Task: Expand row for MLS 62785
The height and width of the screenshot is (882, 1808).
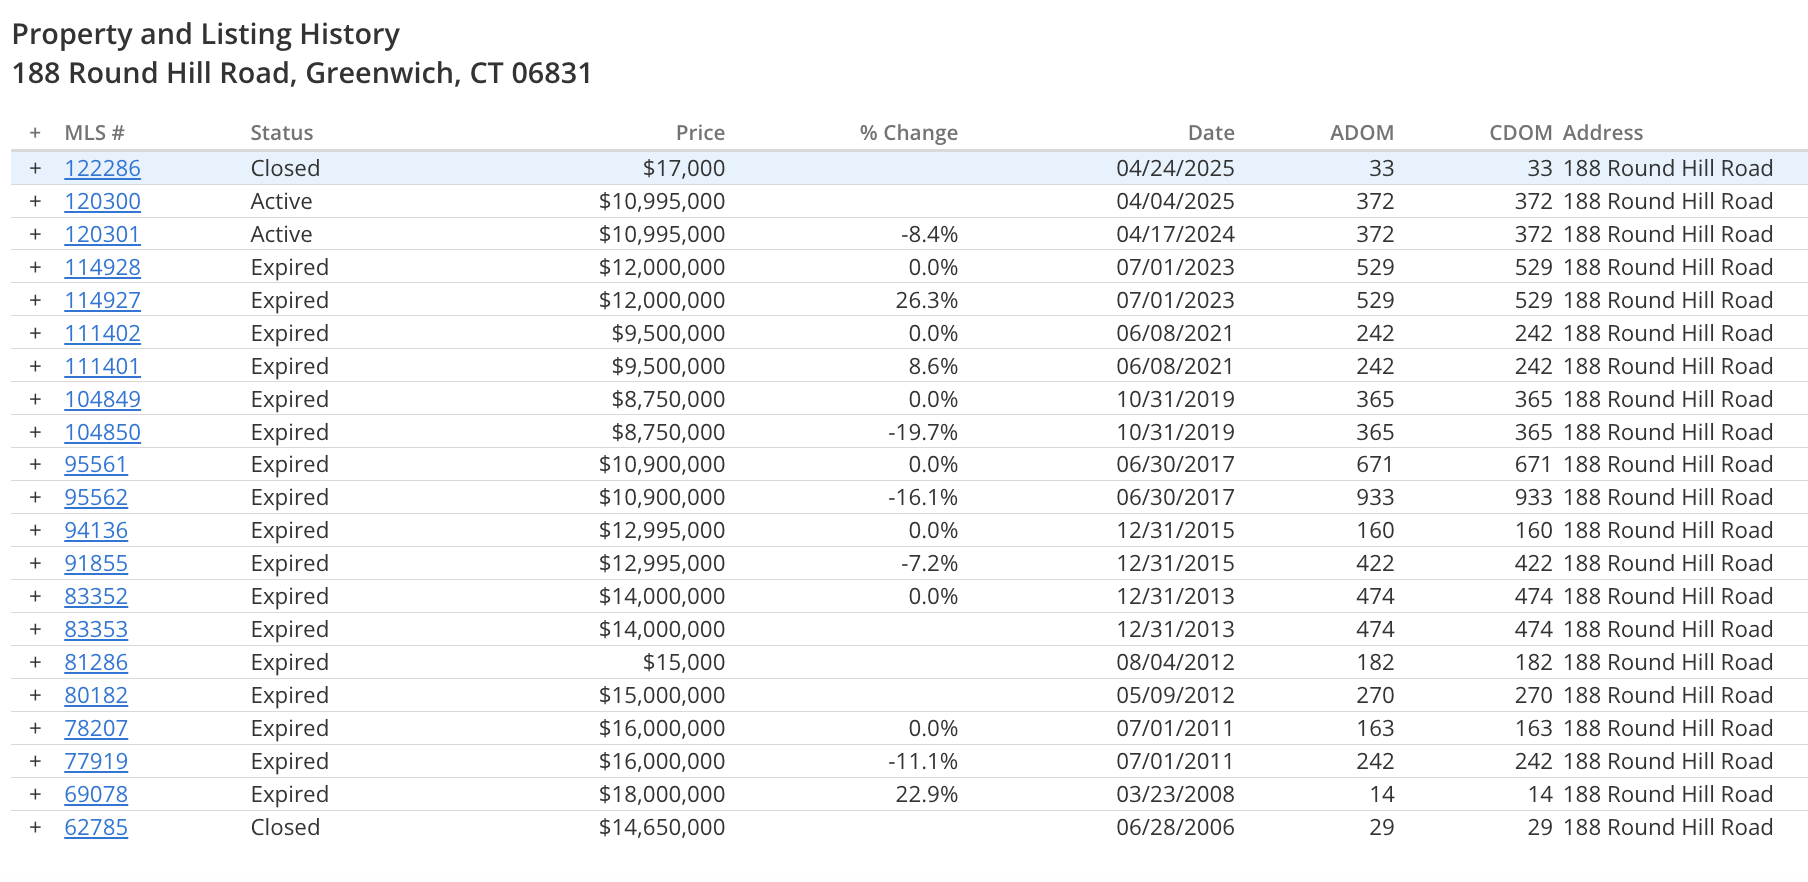Action: [x=35, y=827]
